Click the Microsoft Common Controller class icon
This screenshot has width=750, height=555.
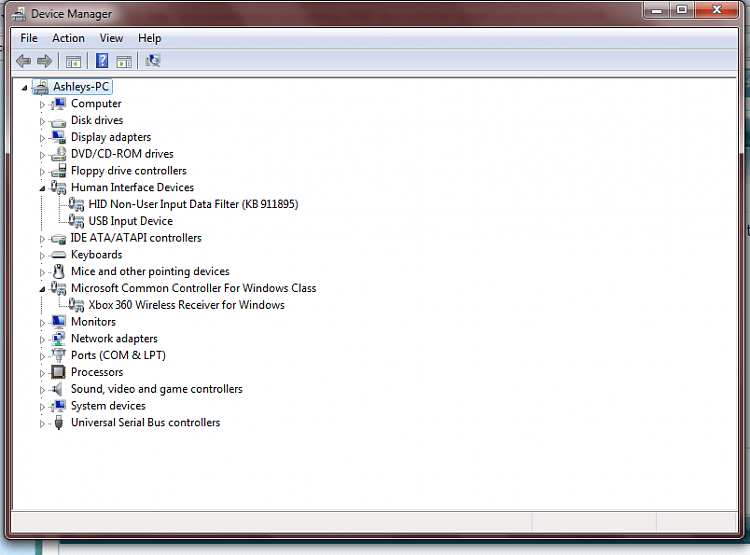pos(58,289)
